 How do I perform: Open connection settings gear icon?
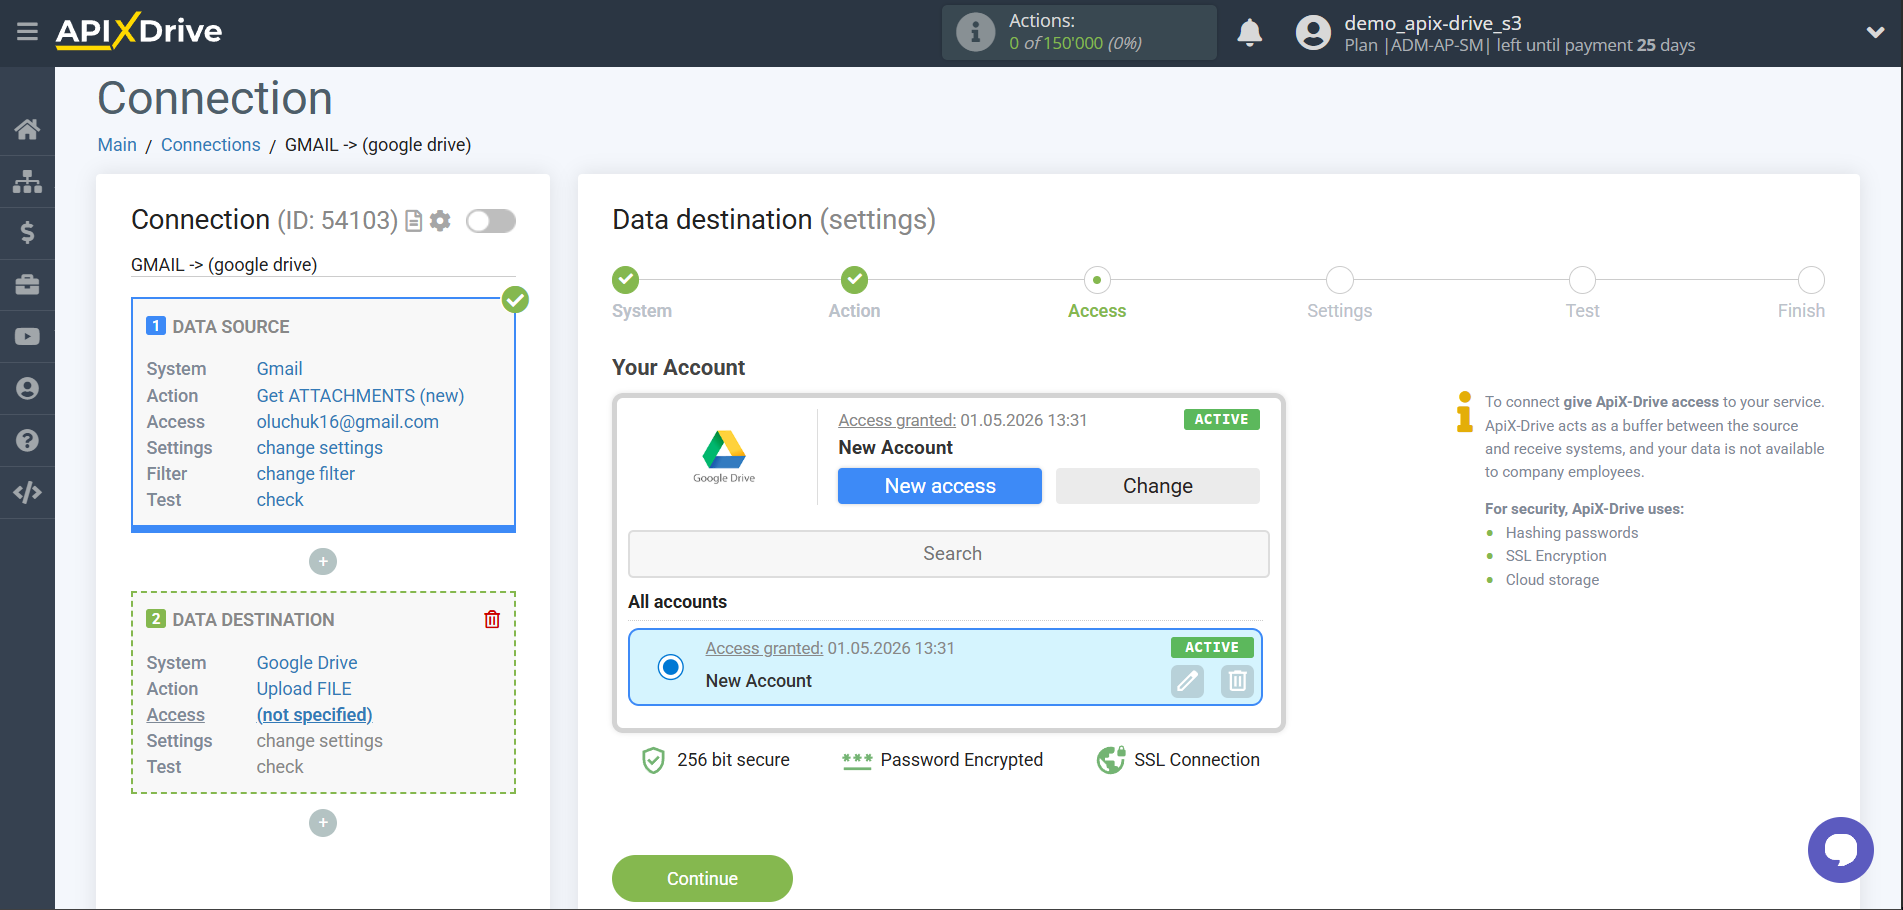tap(440, 221)
